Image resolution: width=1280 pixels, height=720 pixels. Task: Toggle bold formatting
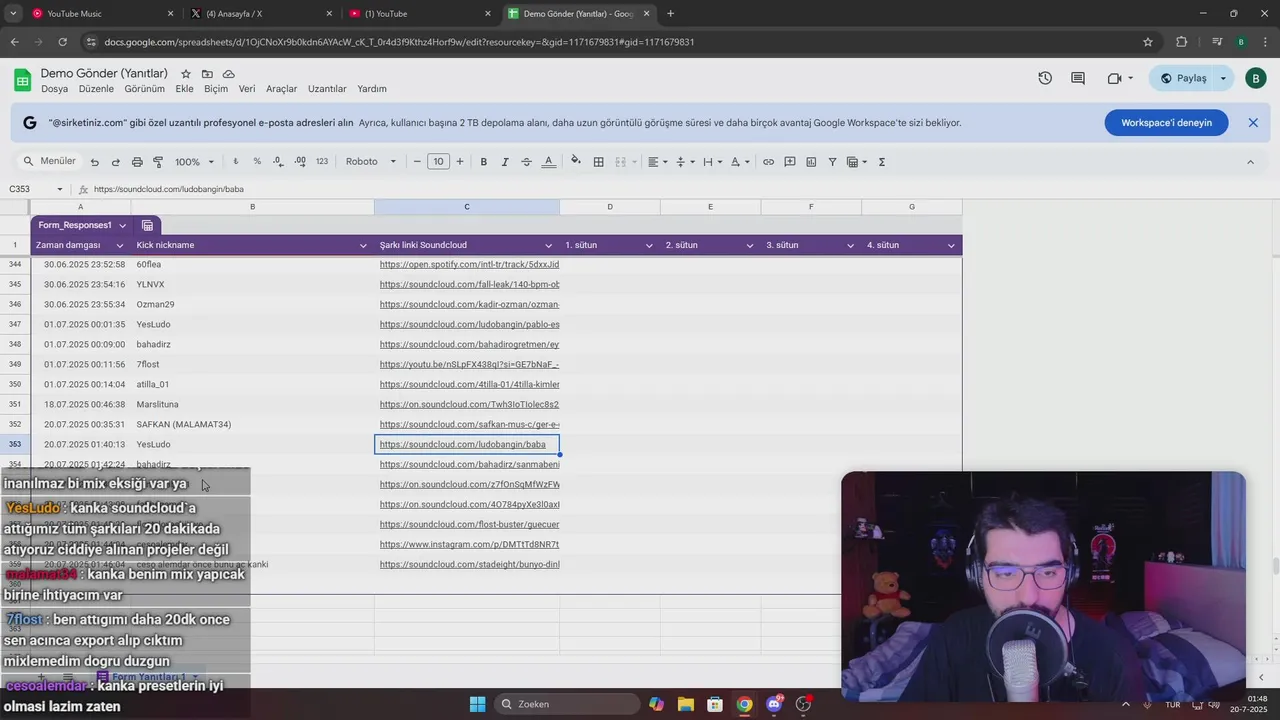(x=483, y=162)
